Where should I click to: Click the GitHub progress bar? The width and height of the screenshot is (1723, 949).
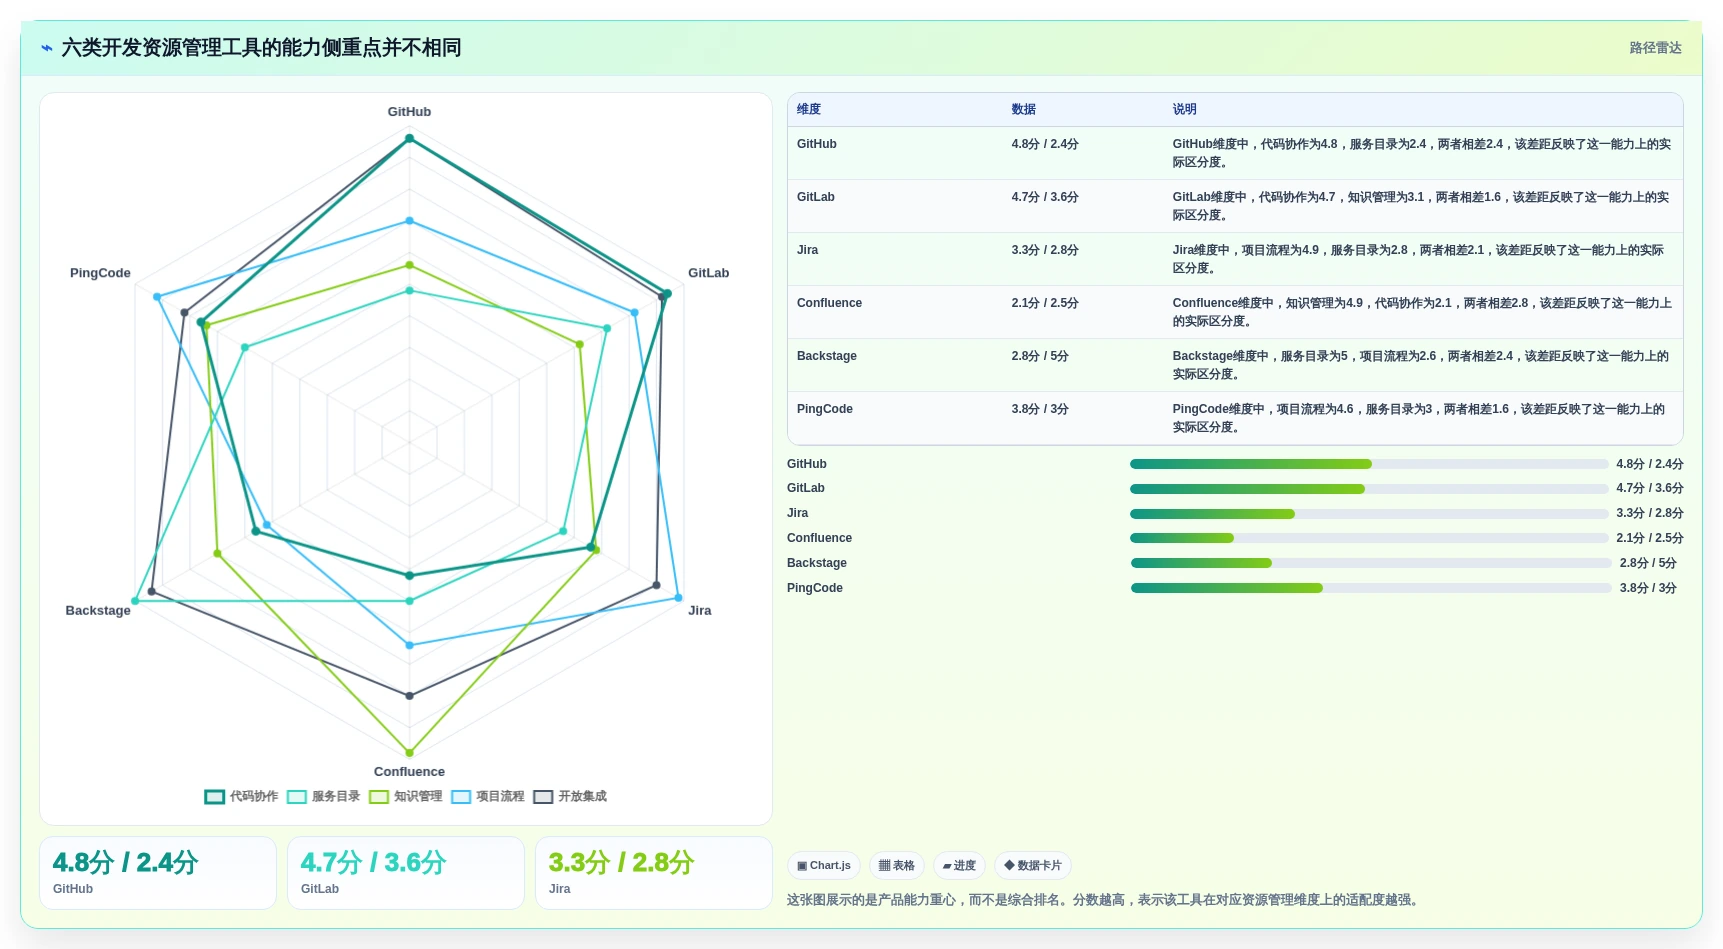click(1369, 464)
